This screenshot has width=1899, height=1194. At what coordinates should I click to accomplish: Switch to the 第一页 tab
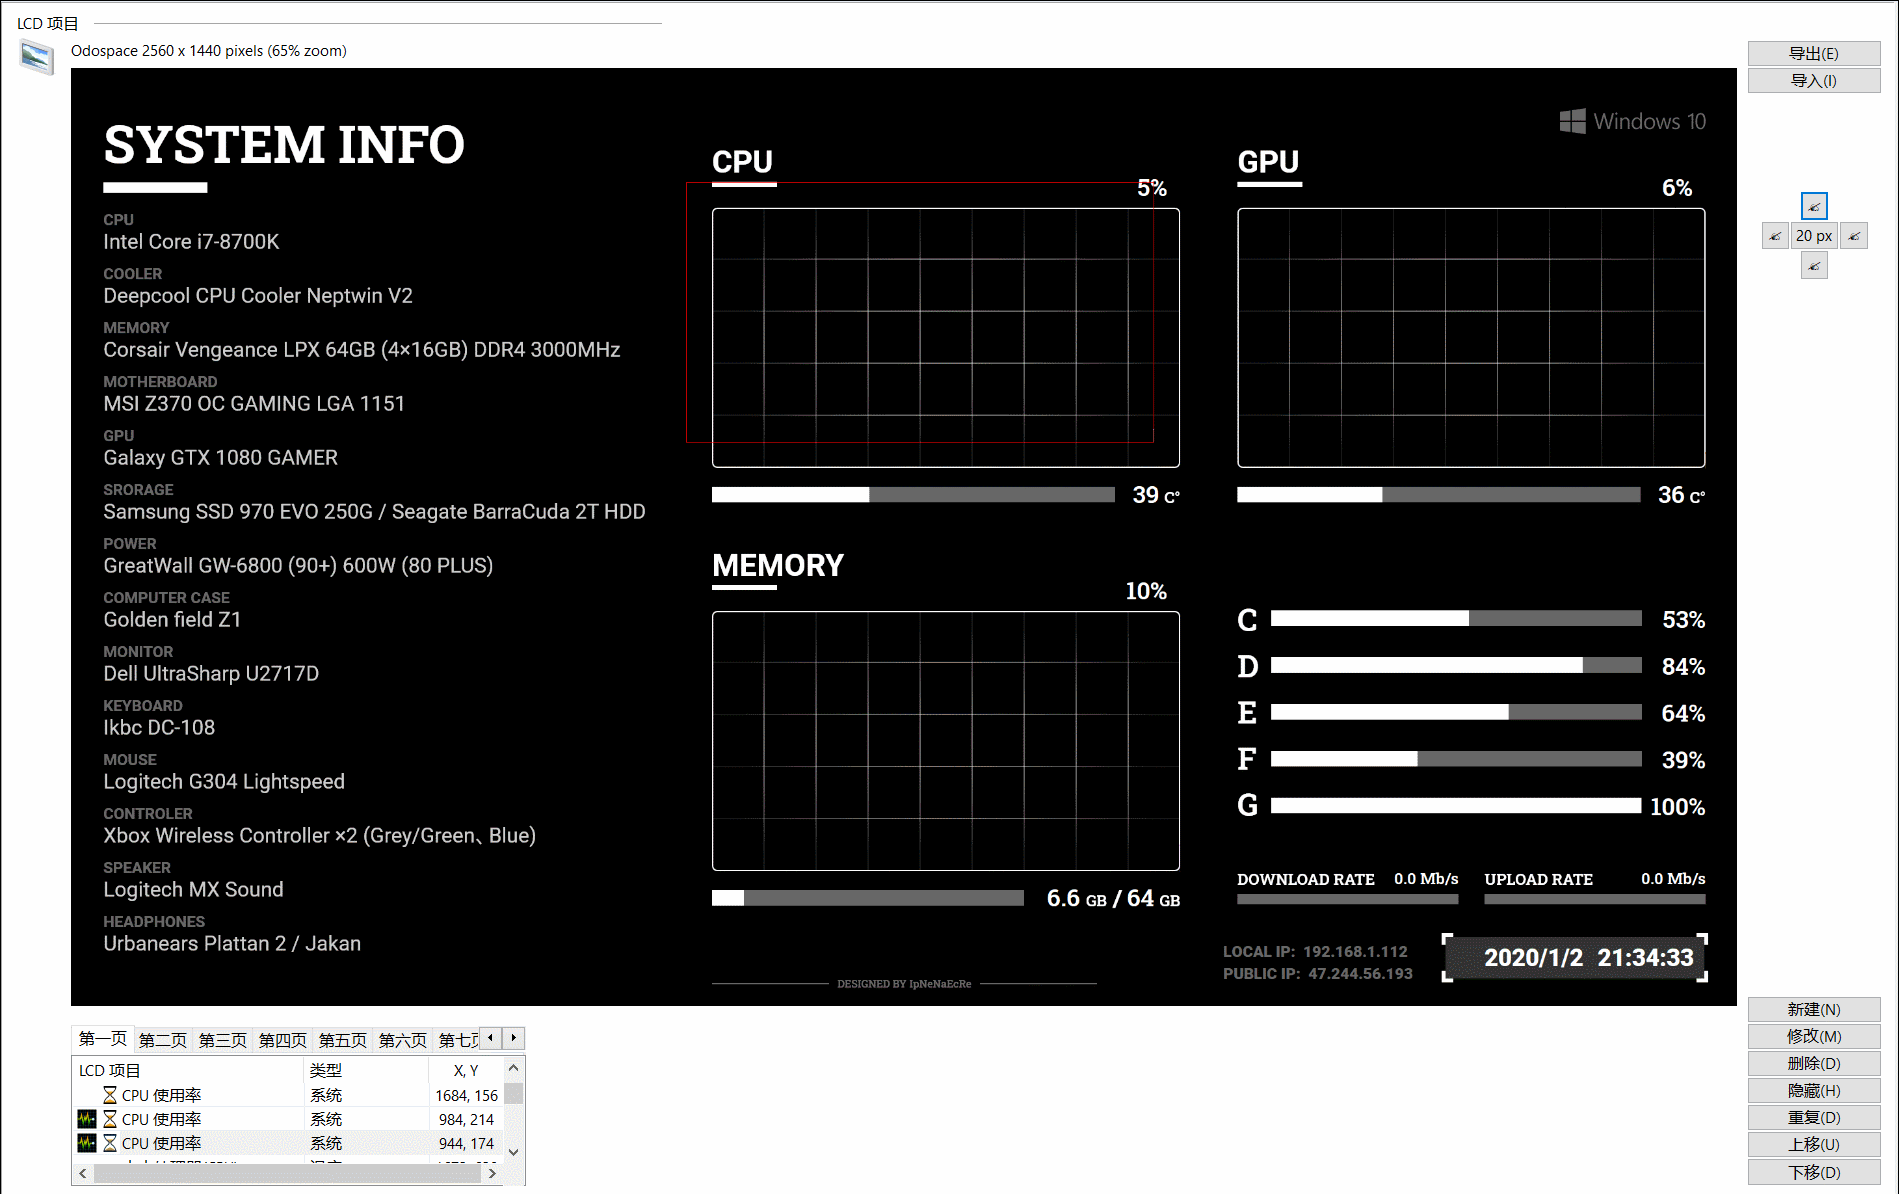pyautogui.click(x=102, y=1039)
